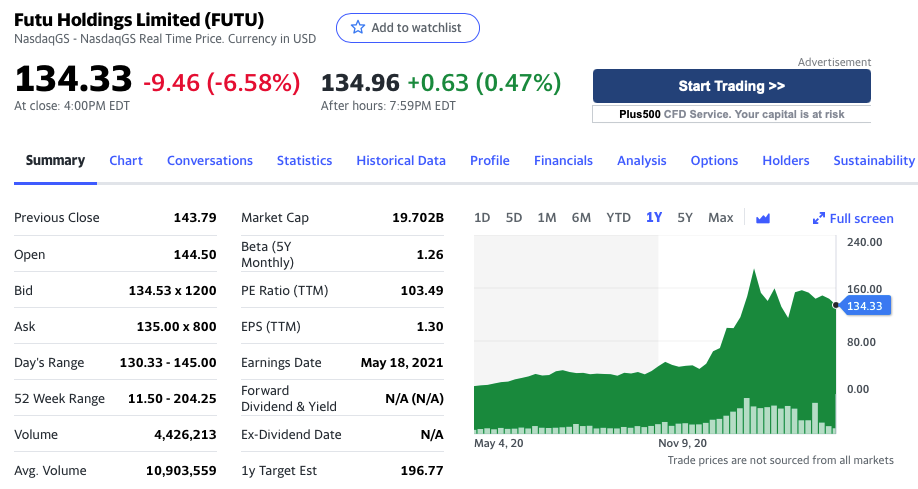Set chart range to Max
This screenshot has width=918, height=489.
[721, 218]
